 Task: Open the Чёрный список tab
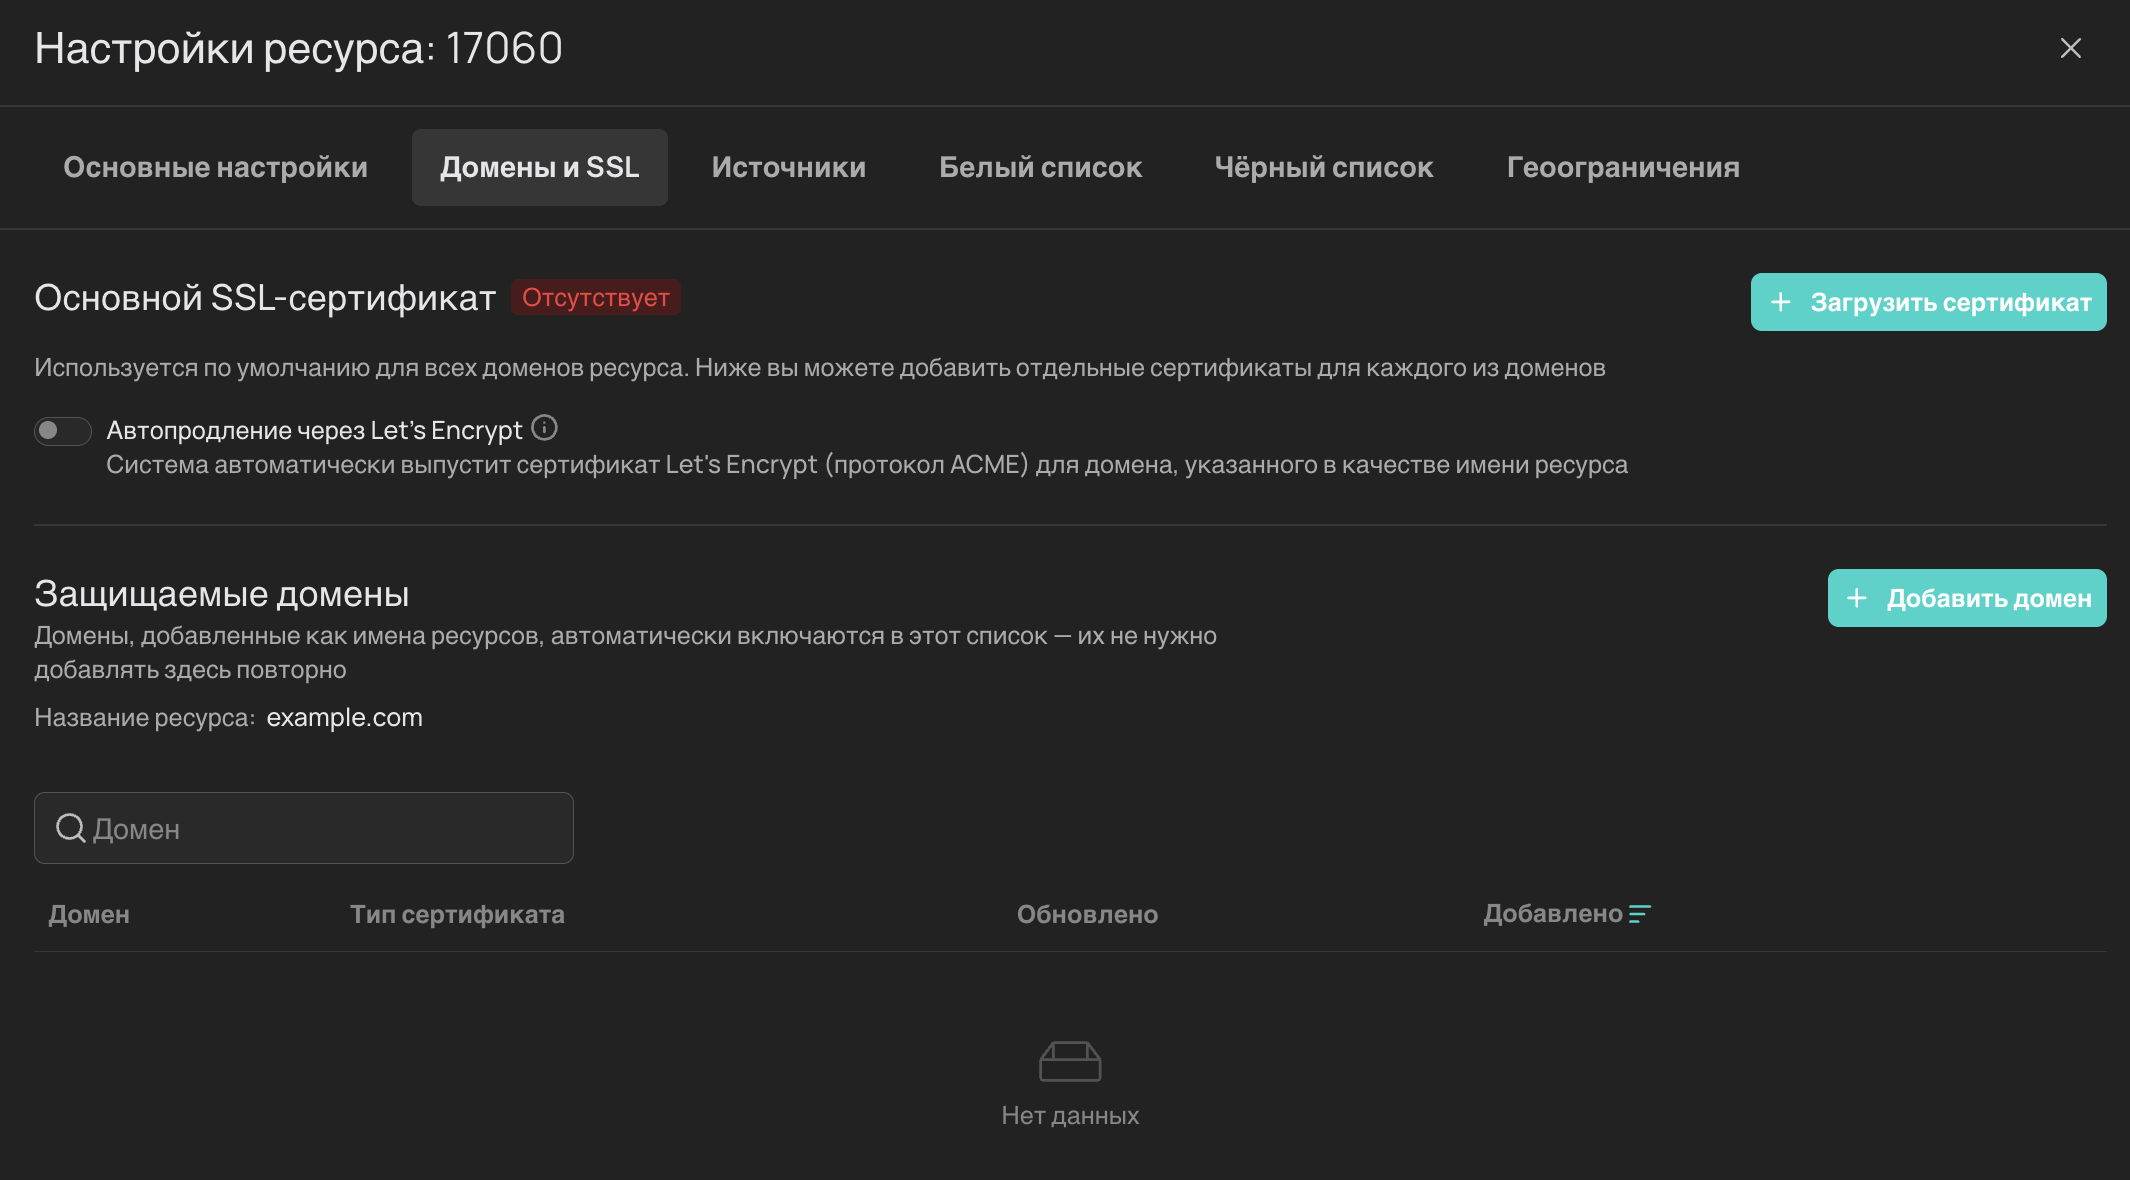[1324, 167]
